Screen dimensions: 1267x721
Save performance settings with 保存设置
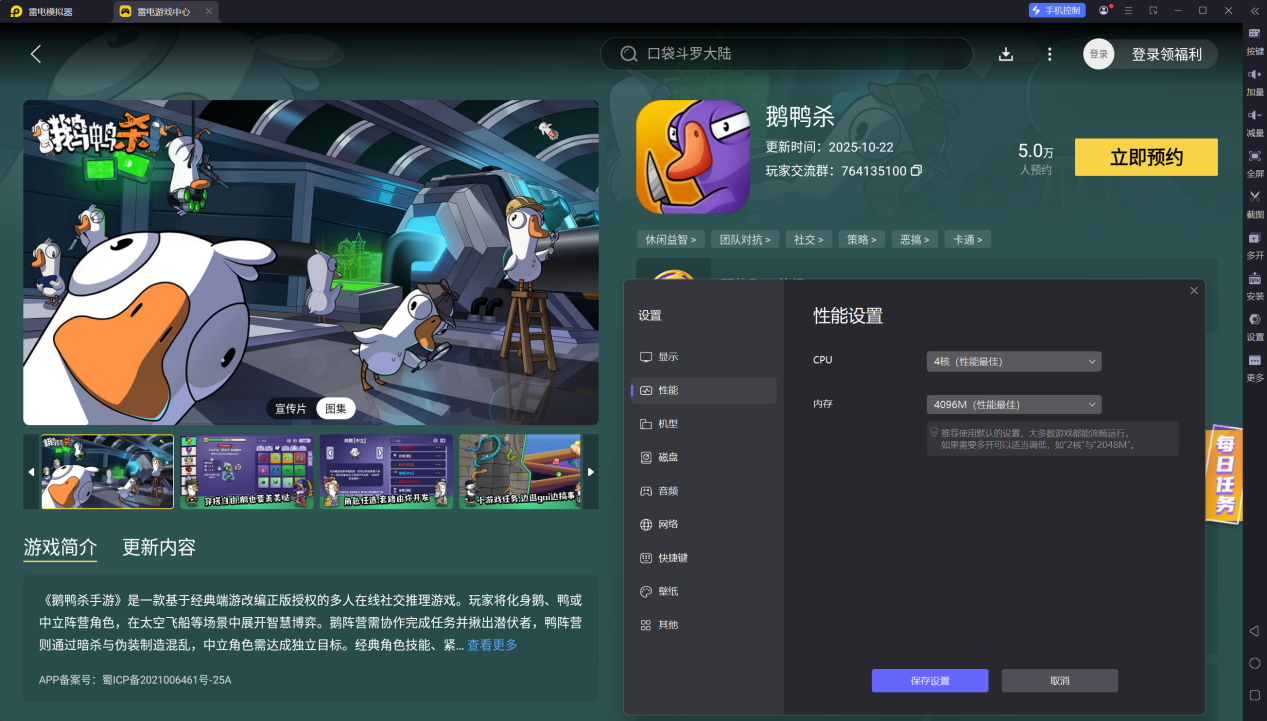(930, 680)
